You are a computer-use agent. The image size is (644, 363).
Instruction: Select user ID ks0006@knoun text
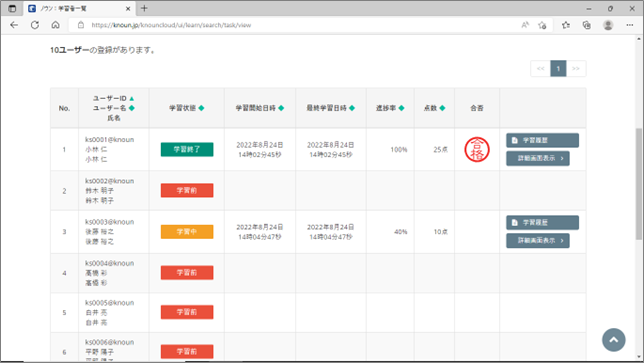(110, 342)
